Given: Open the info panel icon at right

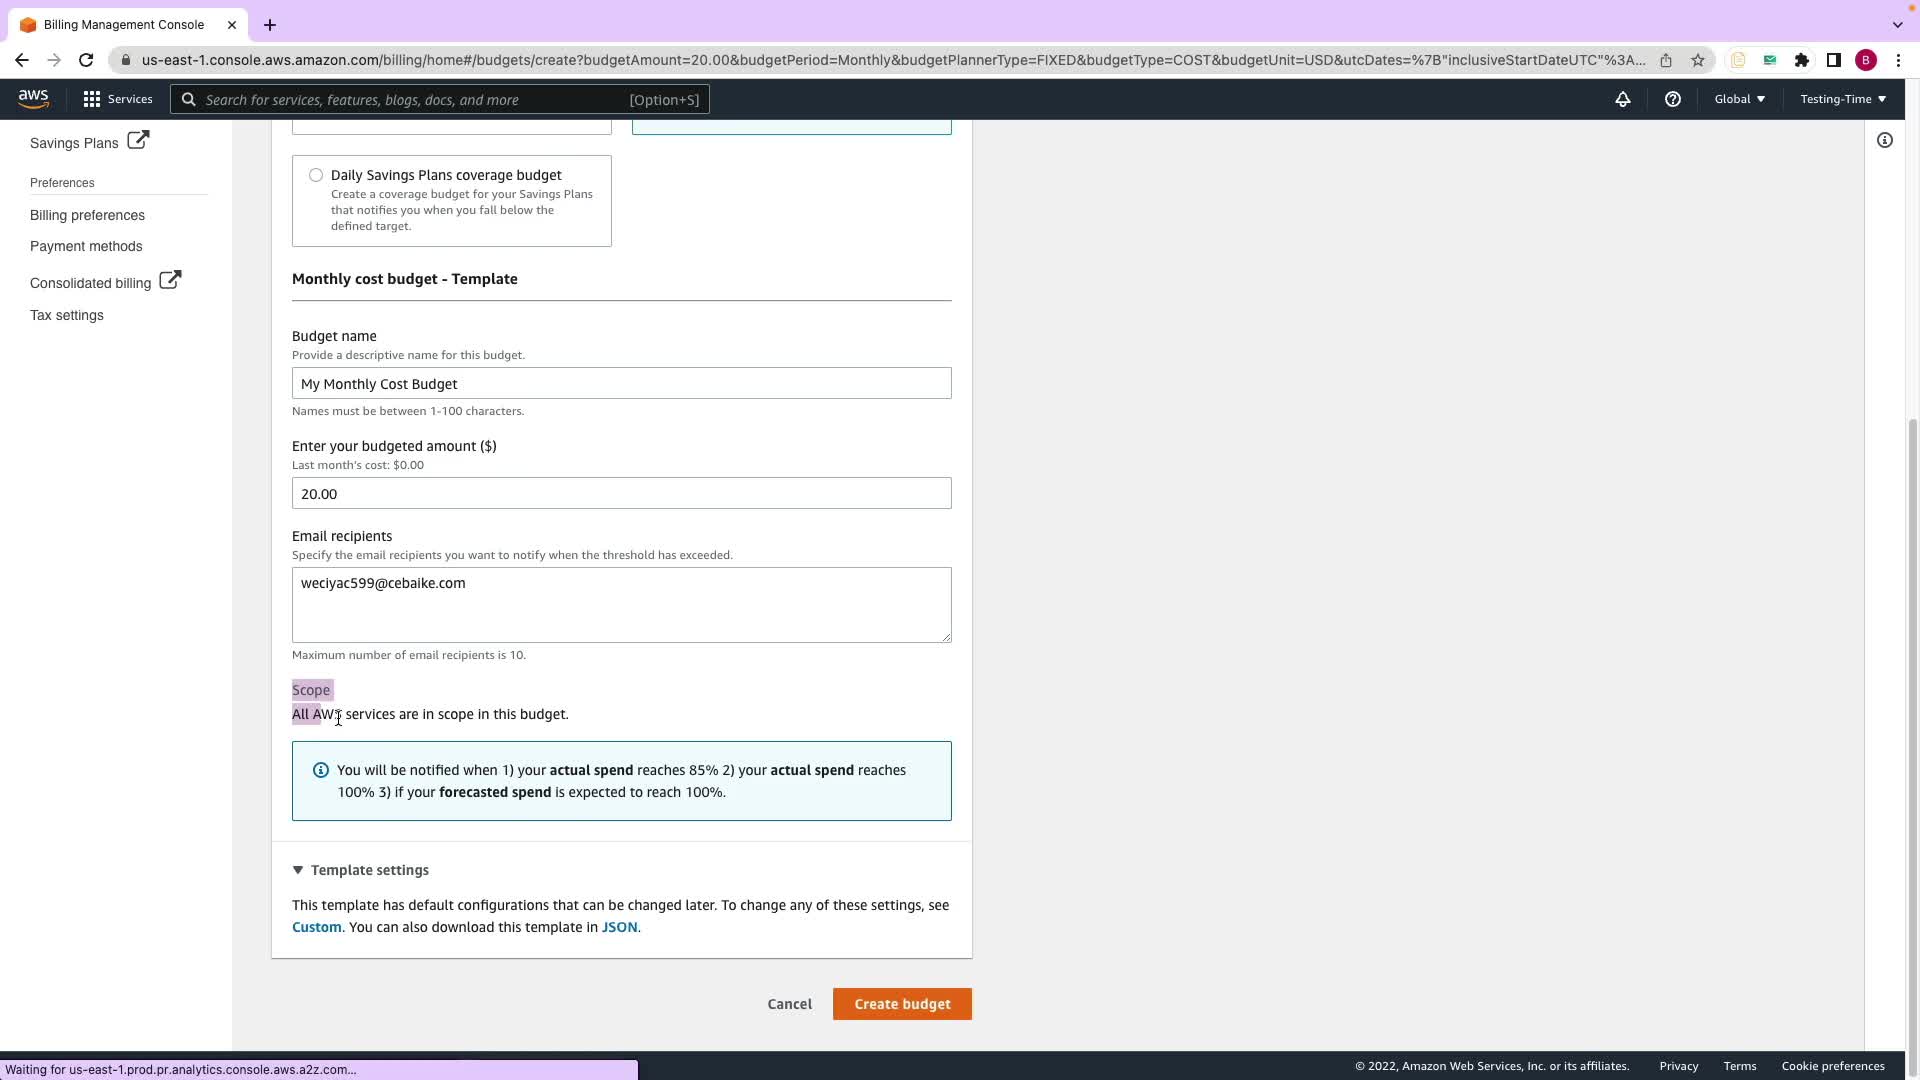Looking at the screenshot, I should coord(1884,141).
